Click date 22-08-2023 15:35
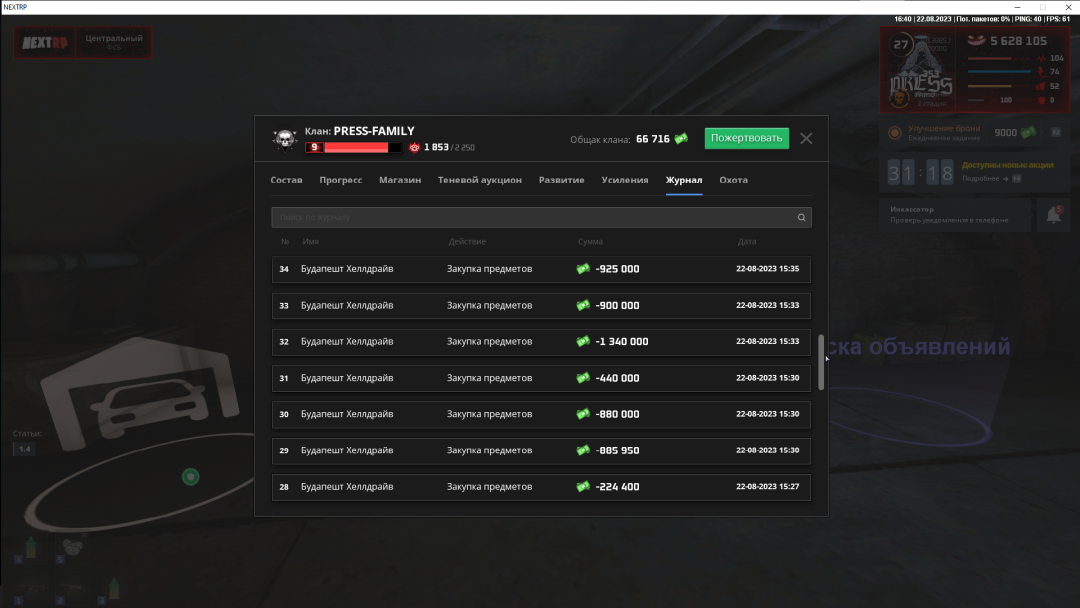Viewport: 1080px width, 608px height. click(767, 269)
